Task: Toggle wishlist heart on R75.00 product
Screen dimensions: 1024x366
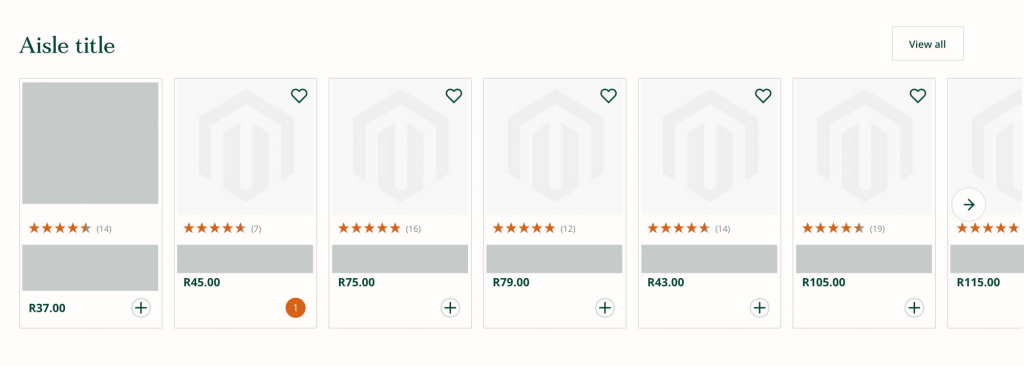Action: (x=454, y=96)
